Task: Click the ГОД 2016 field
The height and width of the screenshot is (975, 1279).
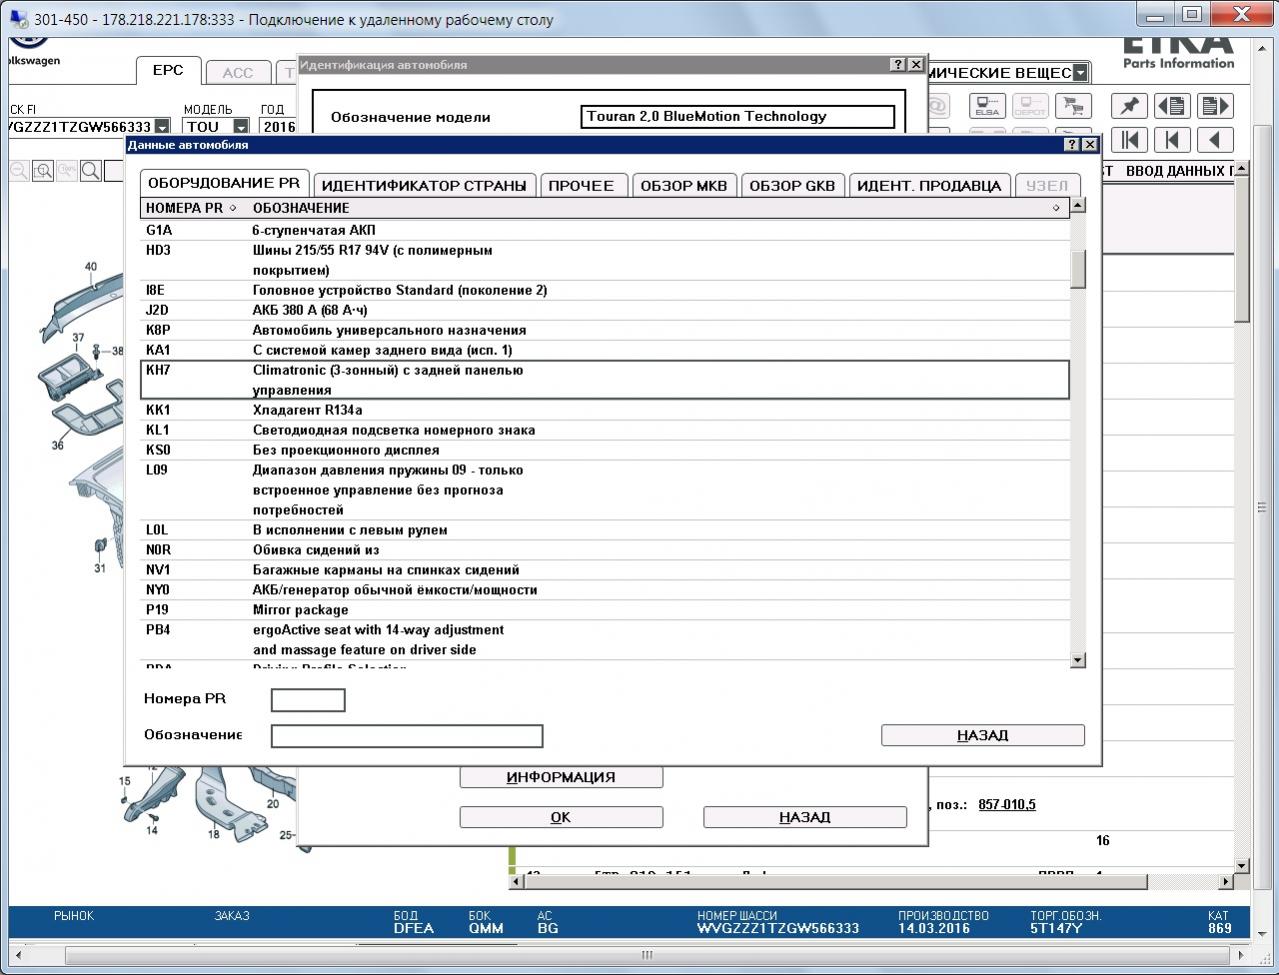Action: (x=278, y=127)
